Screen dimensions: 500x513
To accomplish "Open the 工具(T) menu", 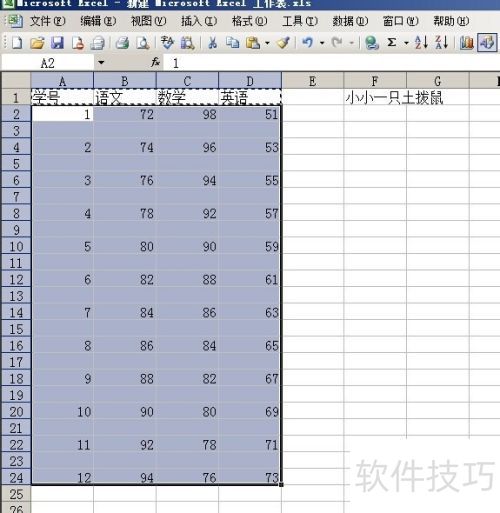I will [x=300, y=21].
